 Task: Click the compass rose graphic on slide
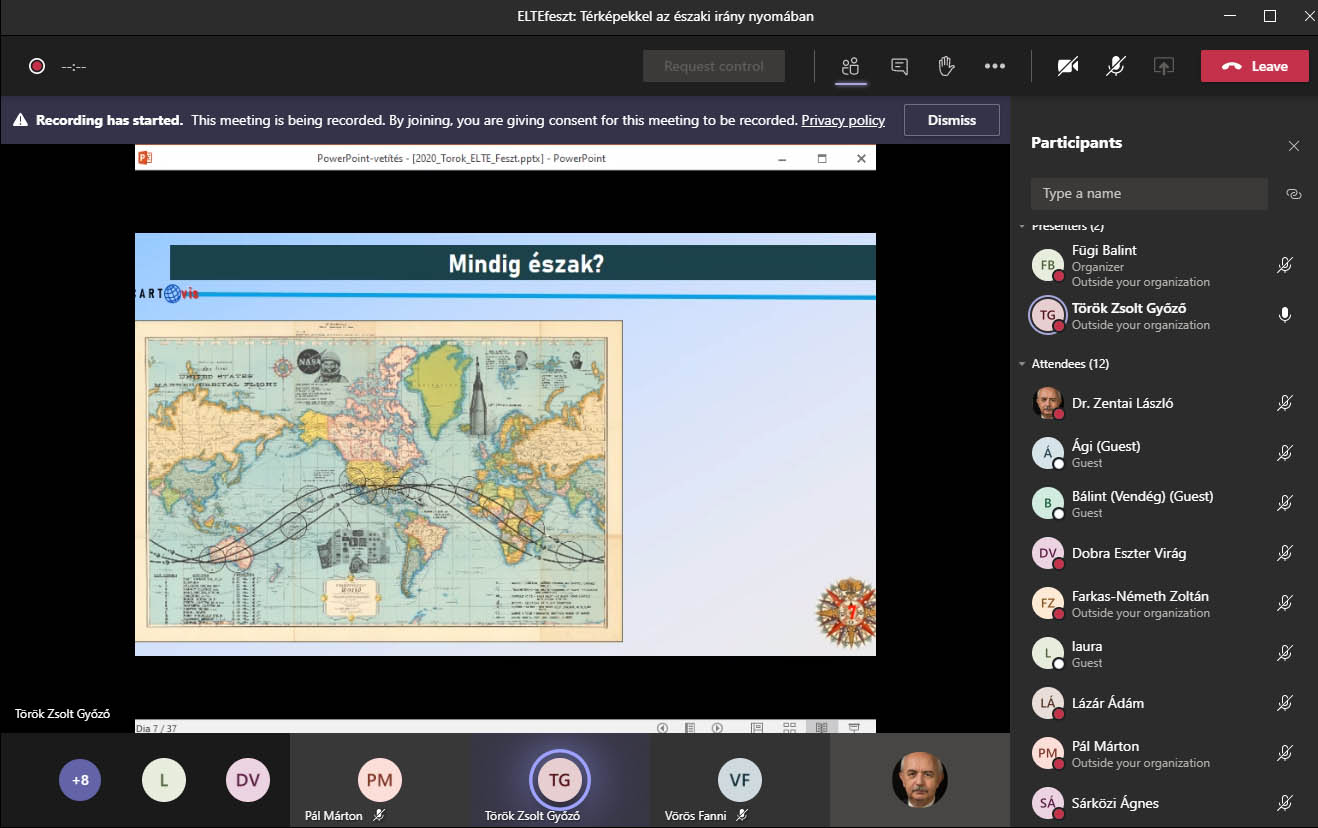tap(847, 612)
